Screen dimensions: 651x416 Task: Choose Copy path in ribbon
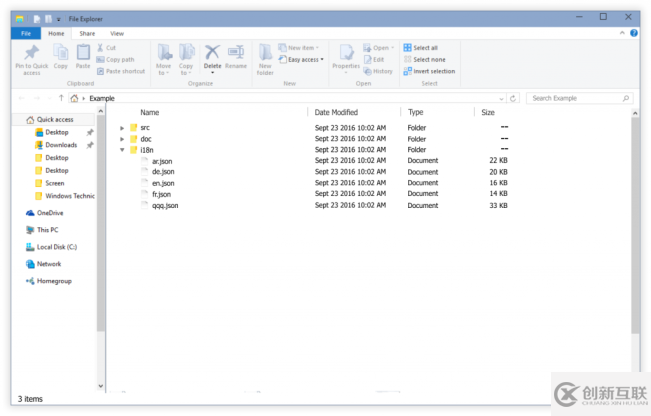coord(115,59)
